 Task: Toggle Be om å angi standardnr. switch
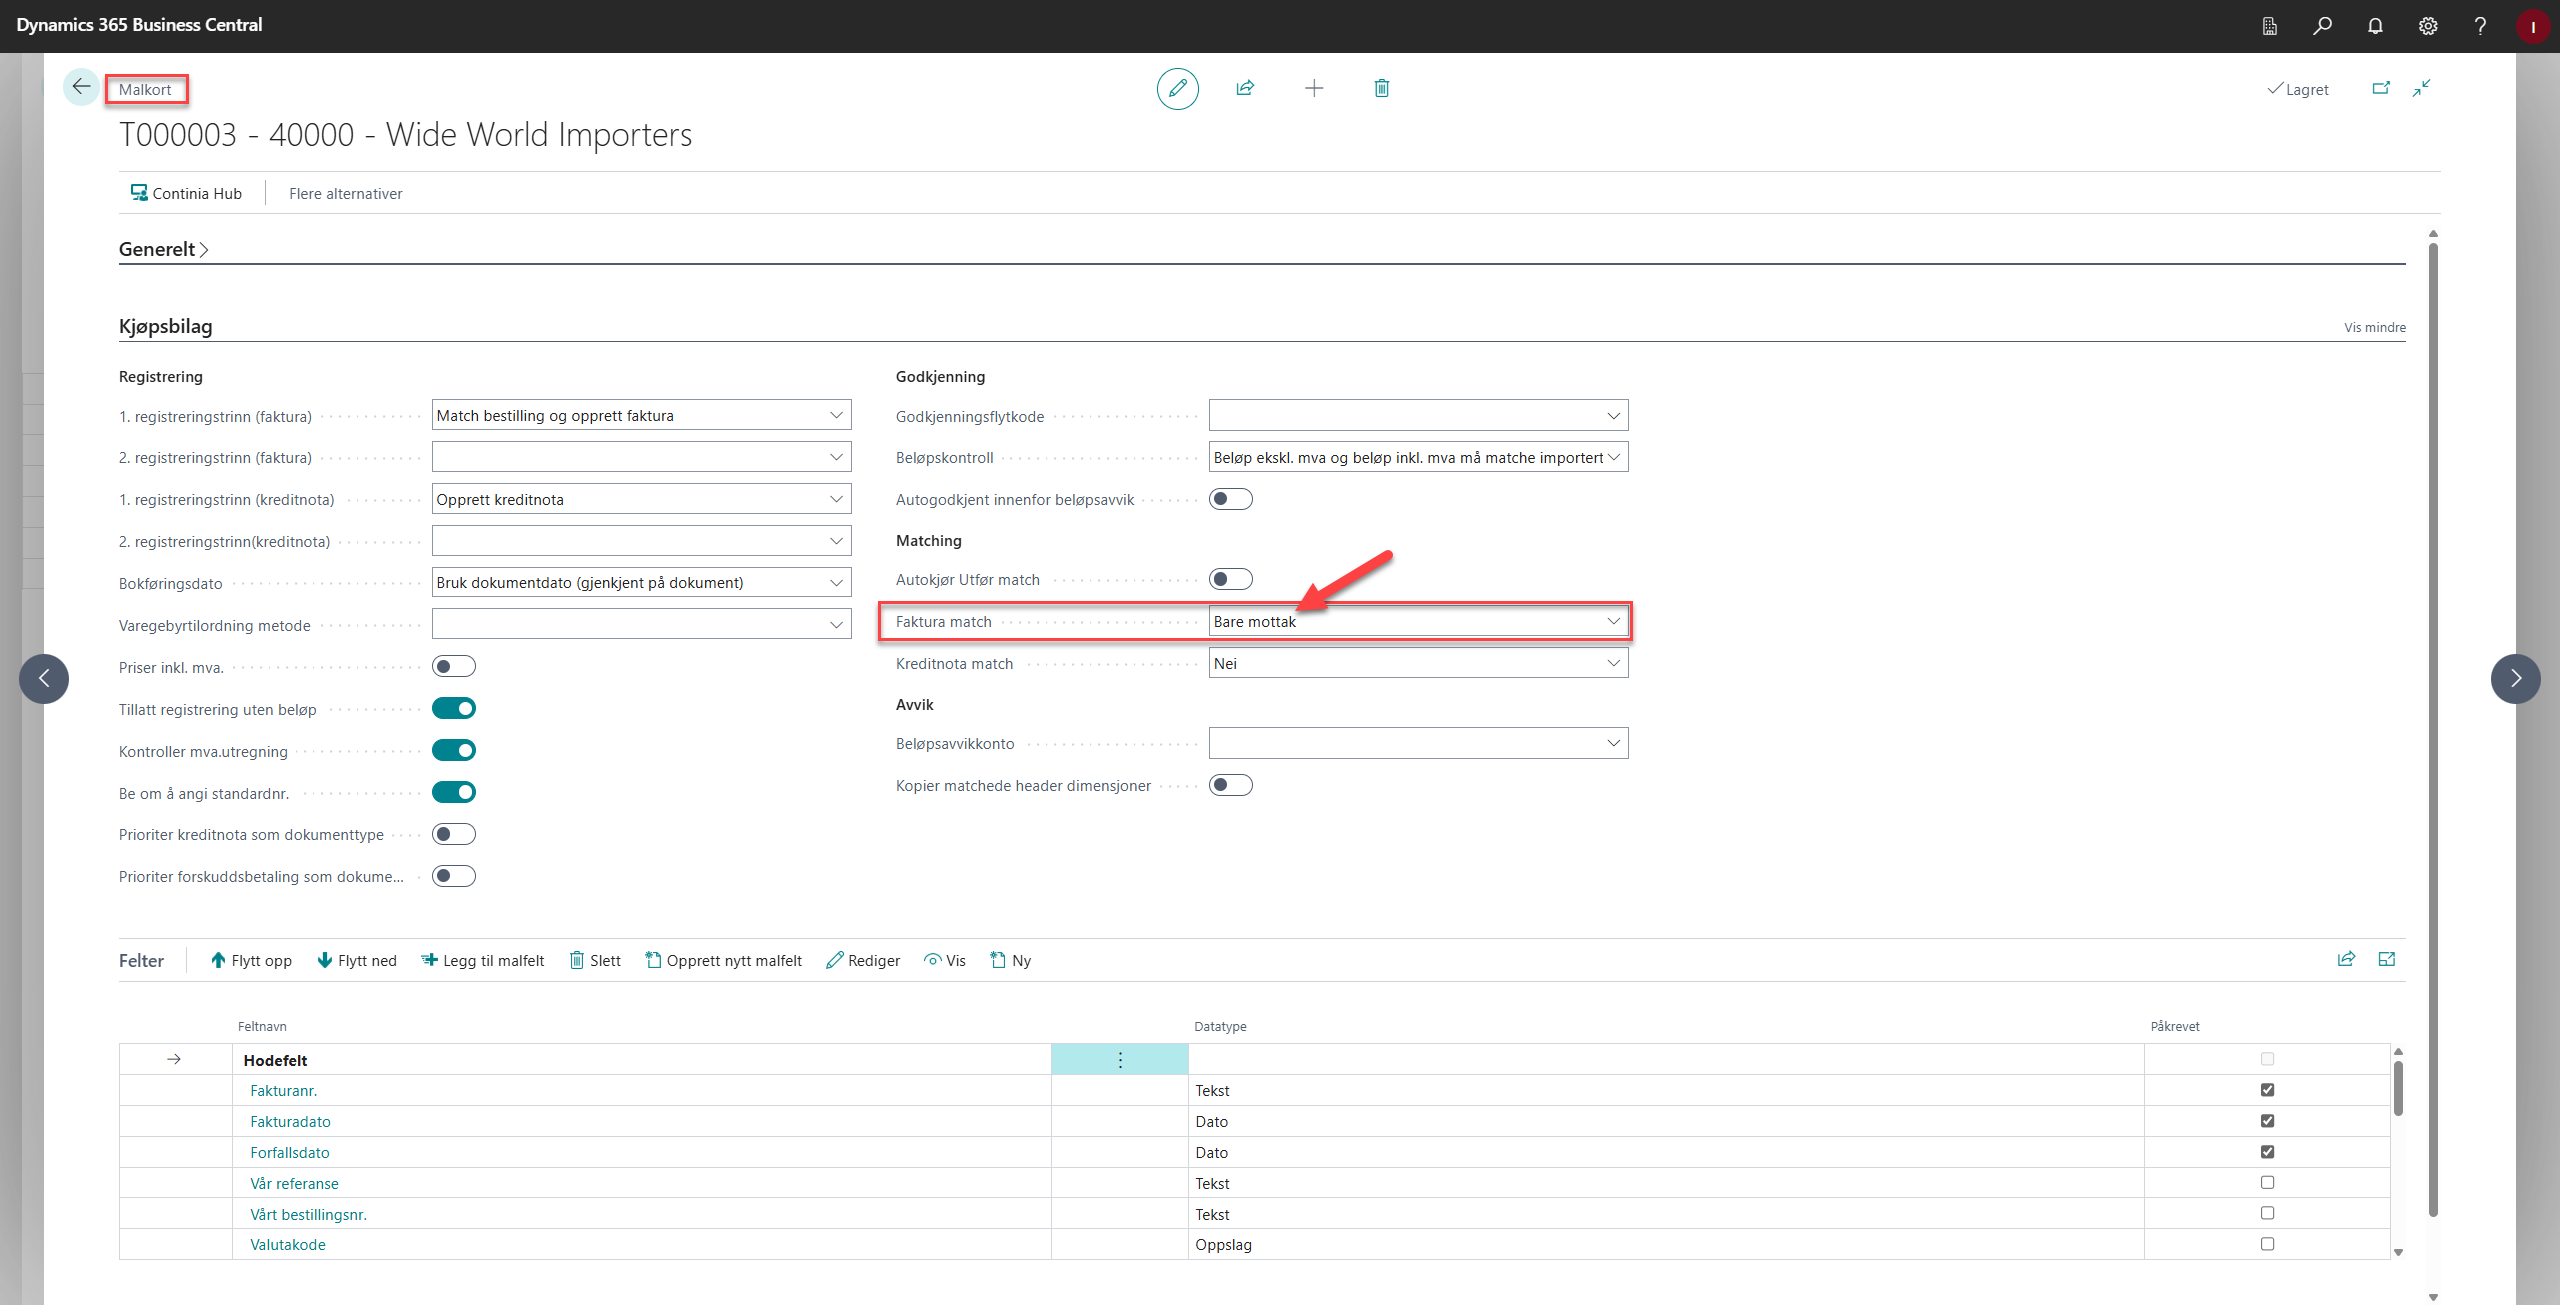[454, 793]
